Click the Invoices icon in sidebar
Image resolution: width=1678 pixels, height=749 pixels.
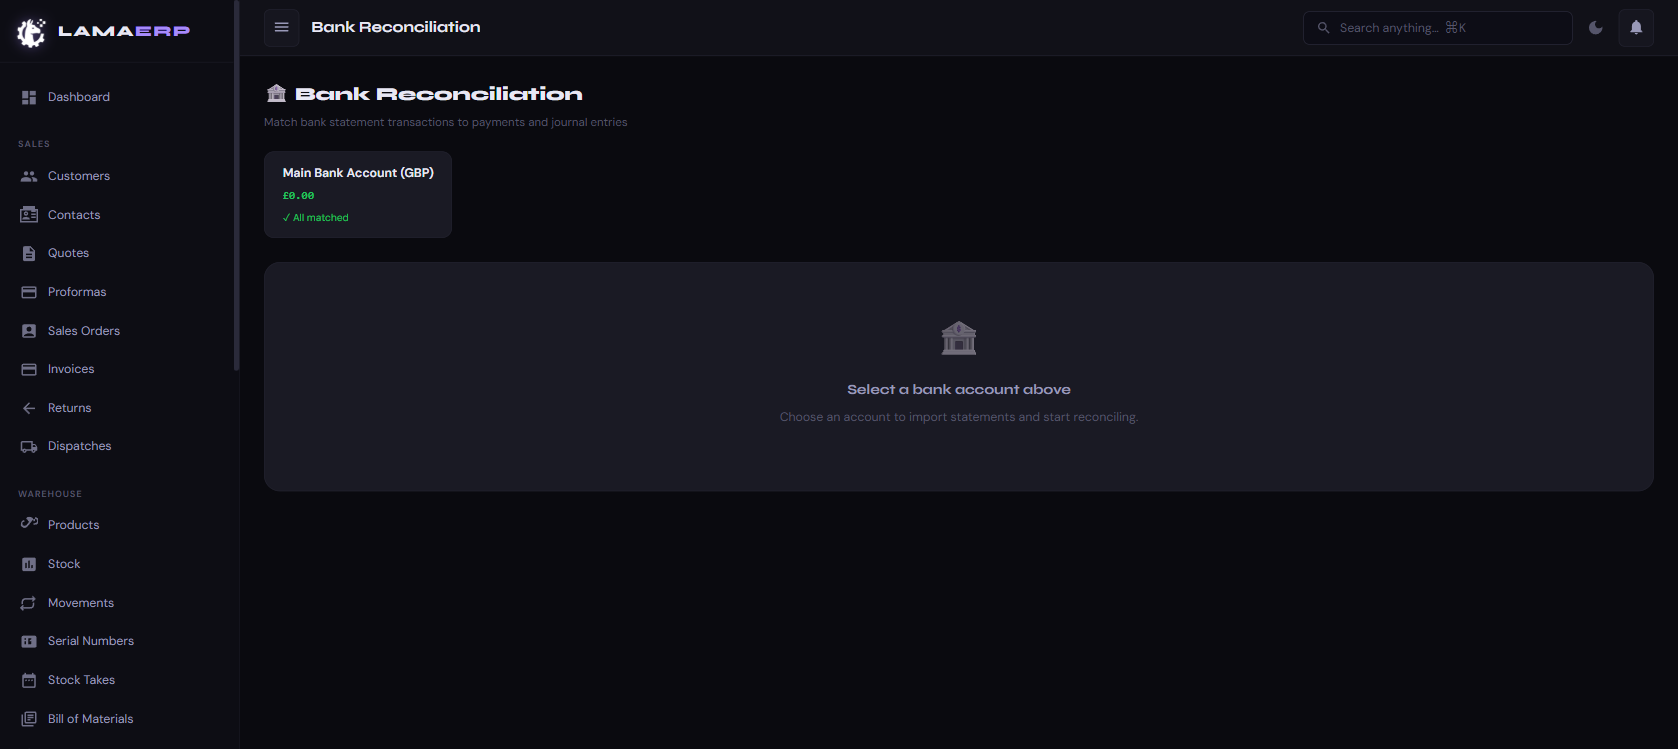(x=29, y=369)
